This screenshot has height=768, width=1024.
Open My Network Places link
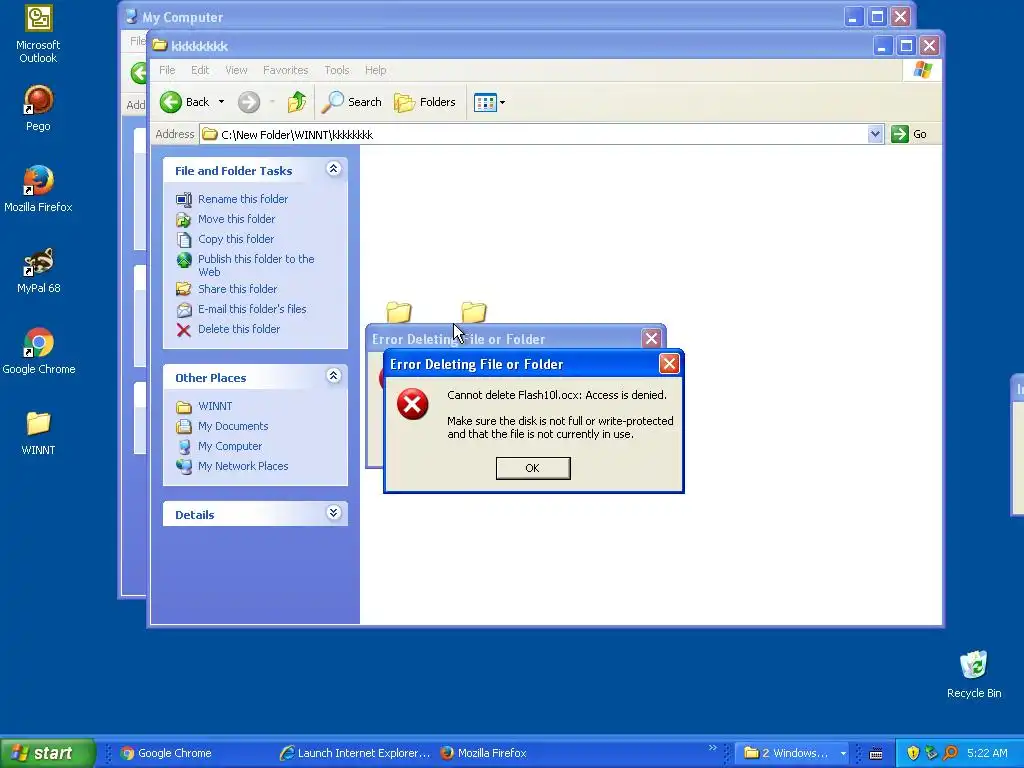(243, 466)
